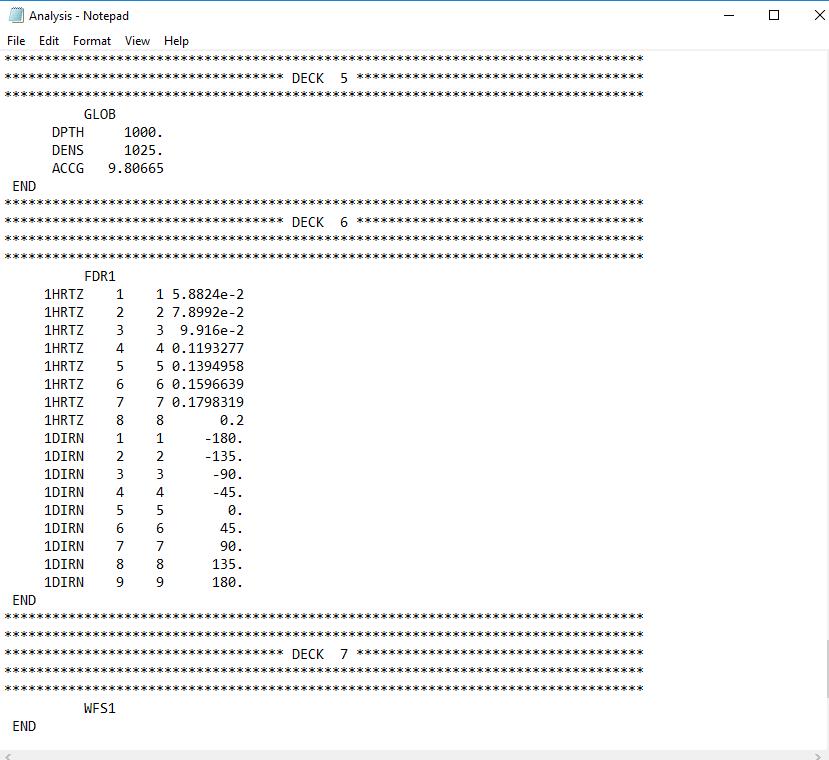Open the Help menu

[x=176, y=41]
